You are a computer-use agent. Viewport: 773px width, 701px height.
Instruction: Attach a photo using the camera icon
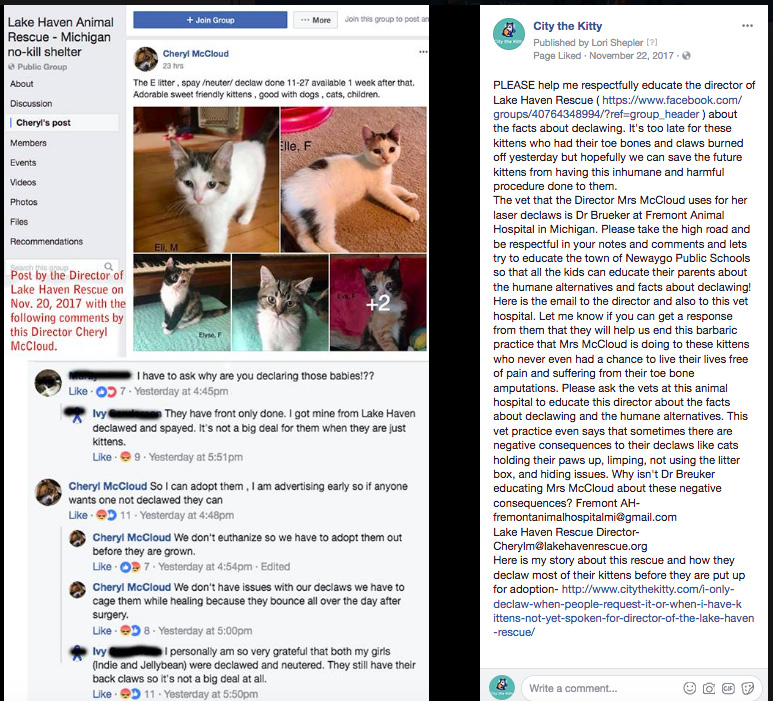pyautogui.click(x=709, y=688)
